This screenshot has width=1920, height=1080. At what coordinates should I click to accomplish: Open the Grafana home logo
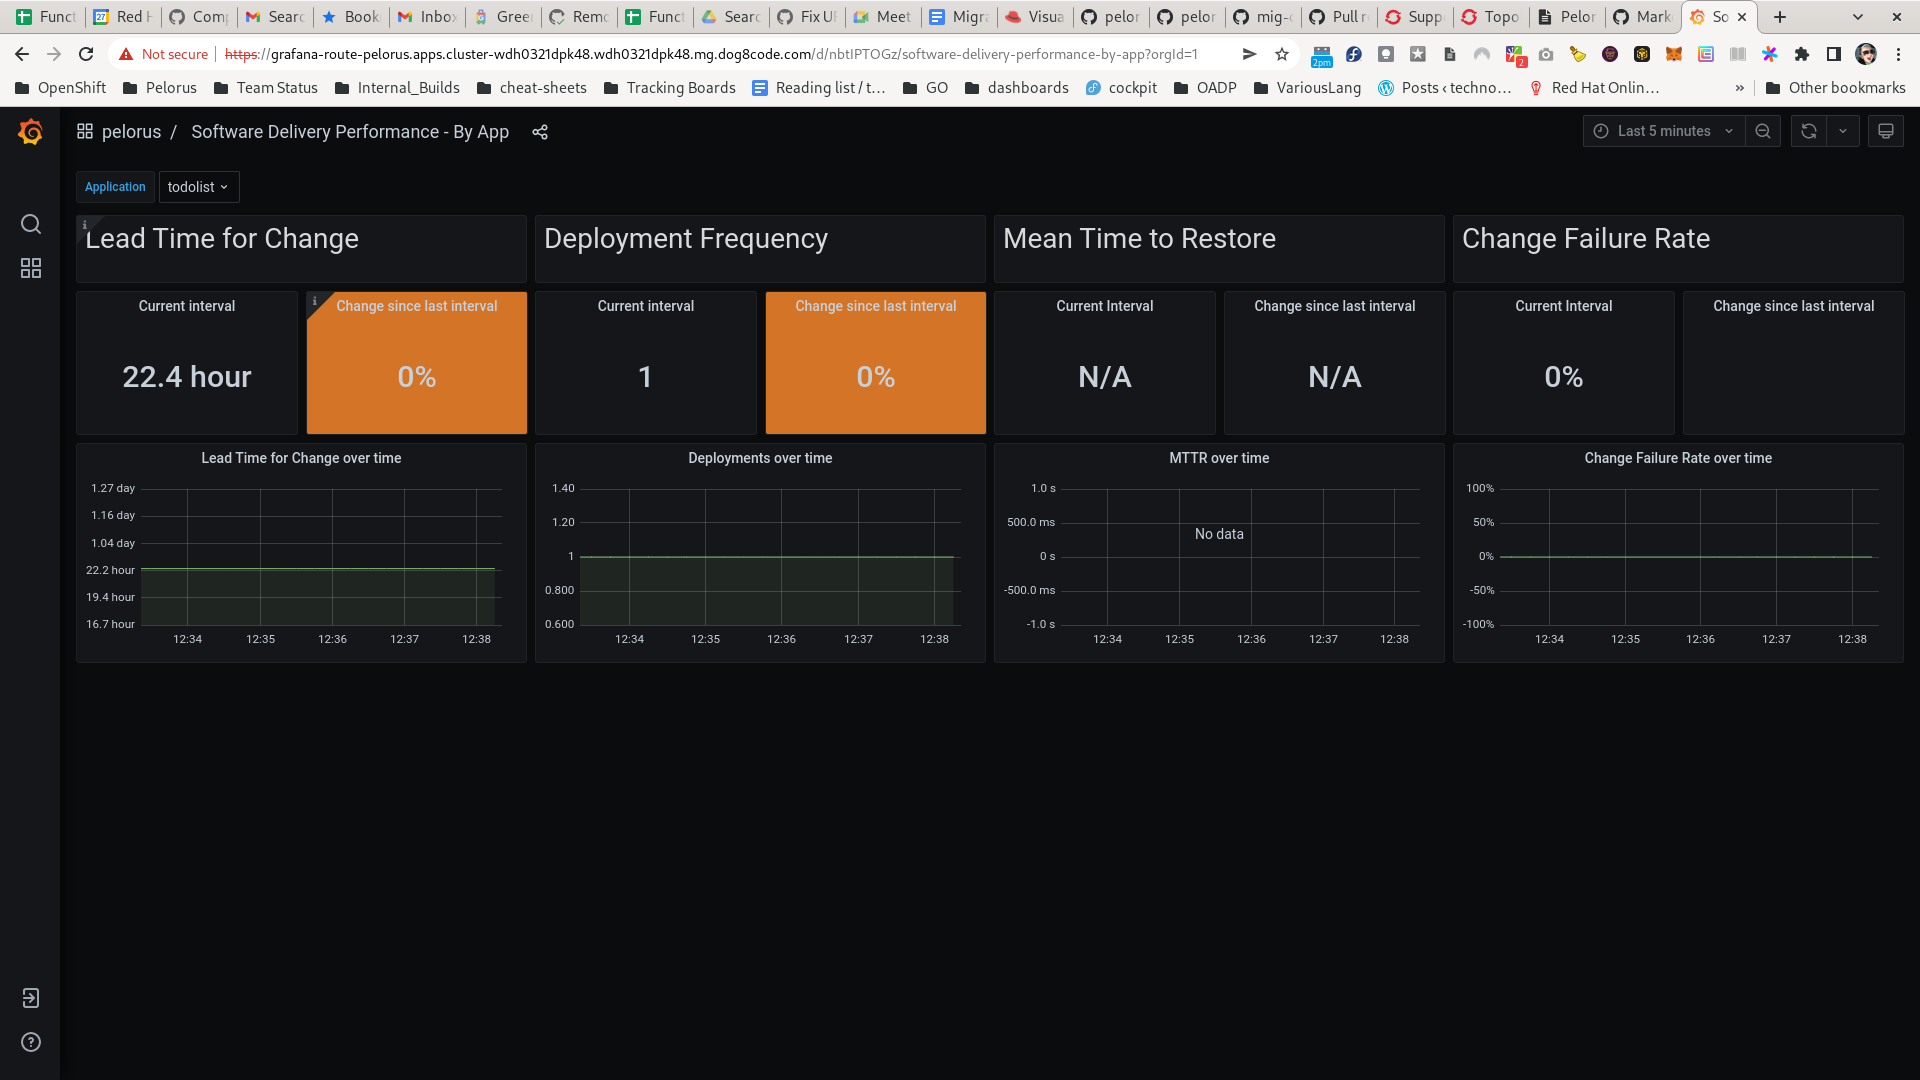(30, 131)
